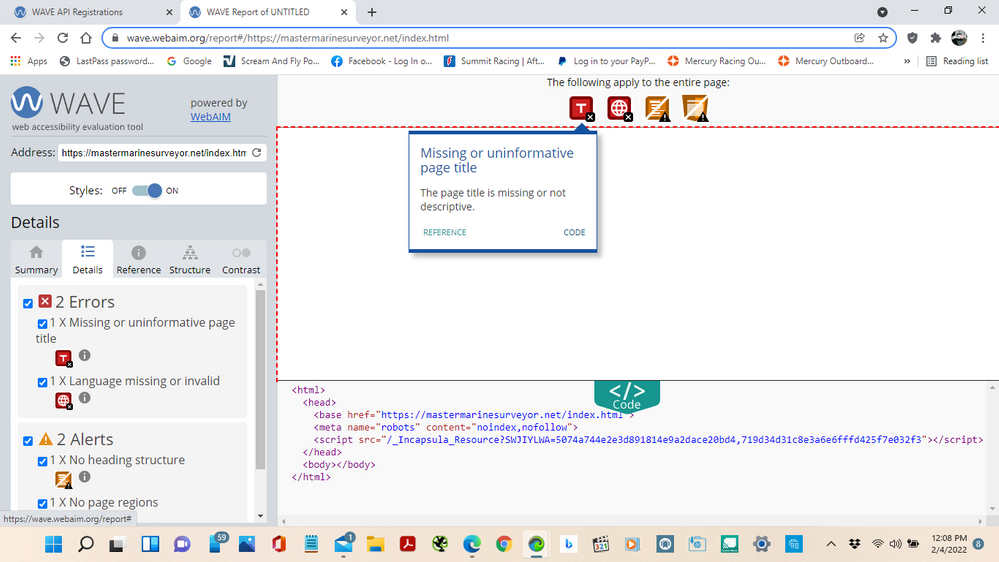The image size is (999, 562).
Task: Click the WAVE Address input field
Action: pyautogui.click(x=151, y=153)
